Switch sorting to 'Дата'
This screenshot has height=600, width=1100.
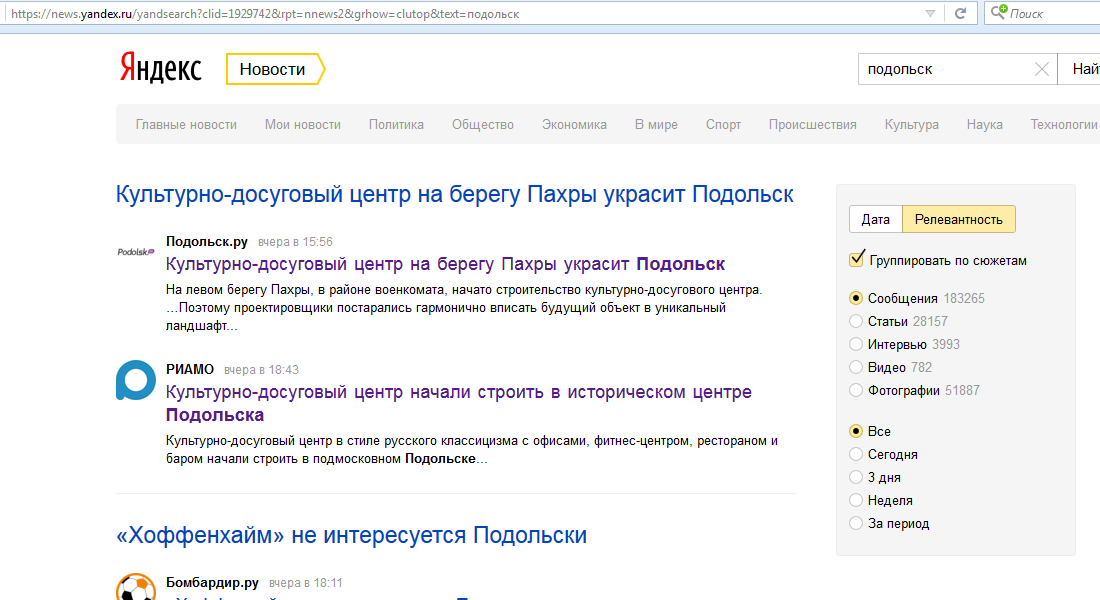coord(875,219)
